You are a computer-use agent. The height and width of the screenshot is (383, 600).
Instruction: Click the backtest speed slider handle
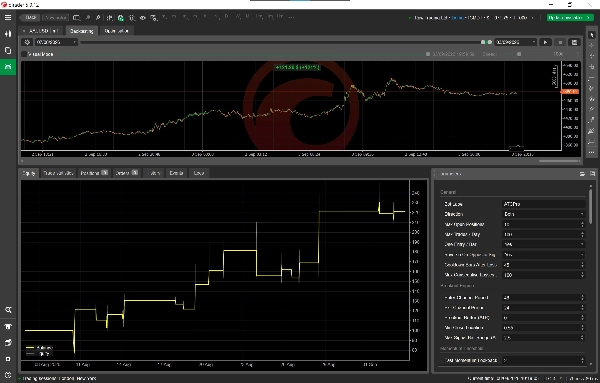(x=519, y=54)
